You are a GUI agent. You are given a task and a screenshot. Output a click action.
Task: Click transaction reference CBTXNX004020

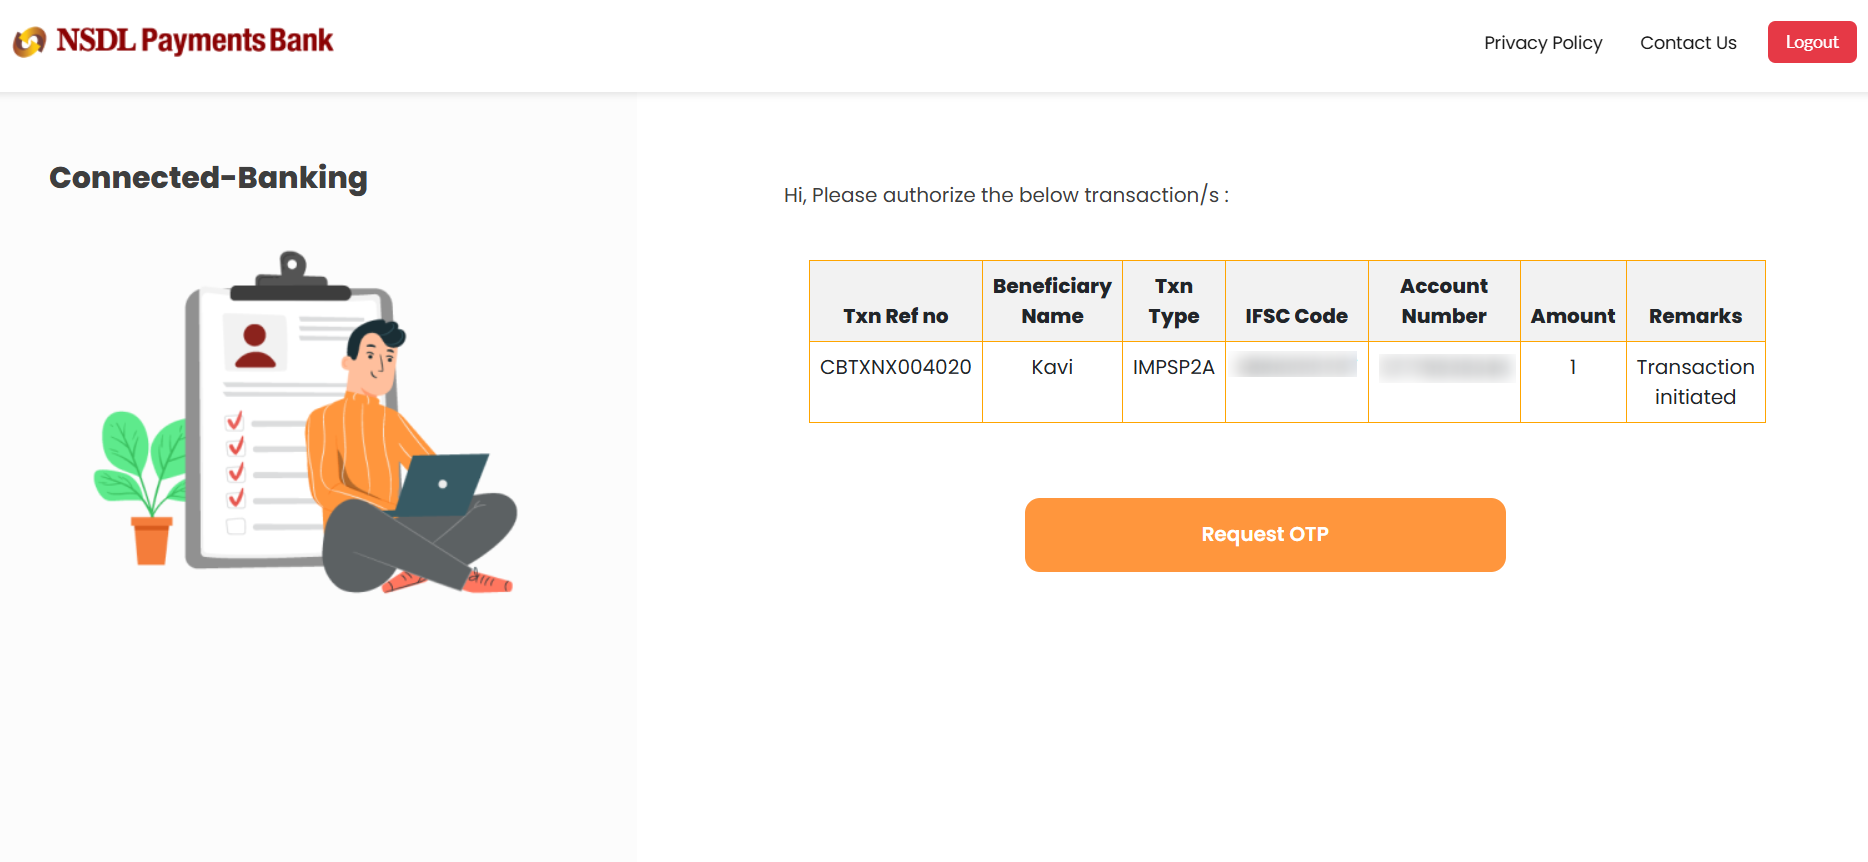(x=895, y=367)
